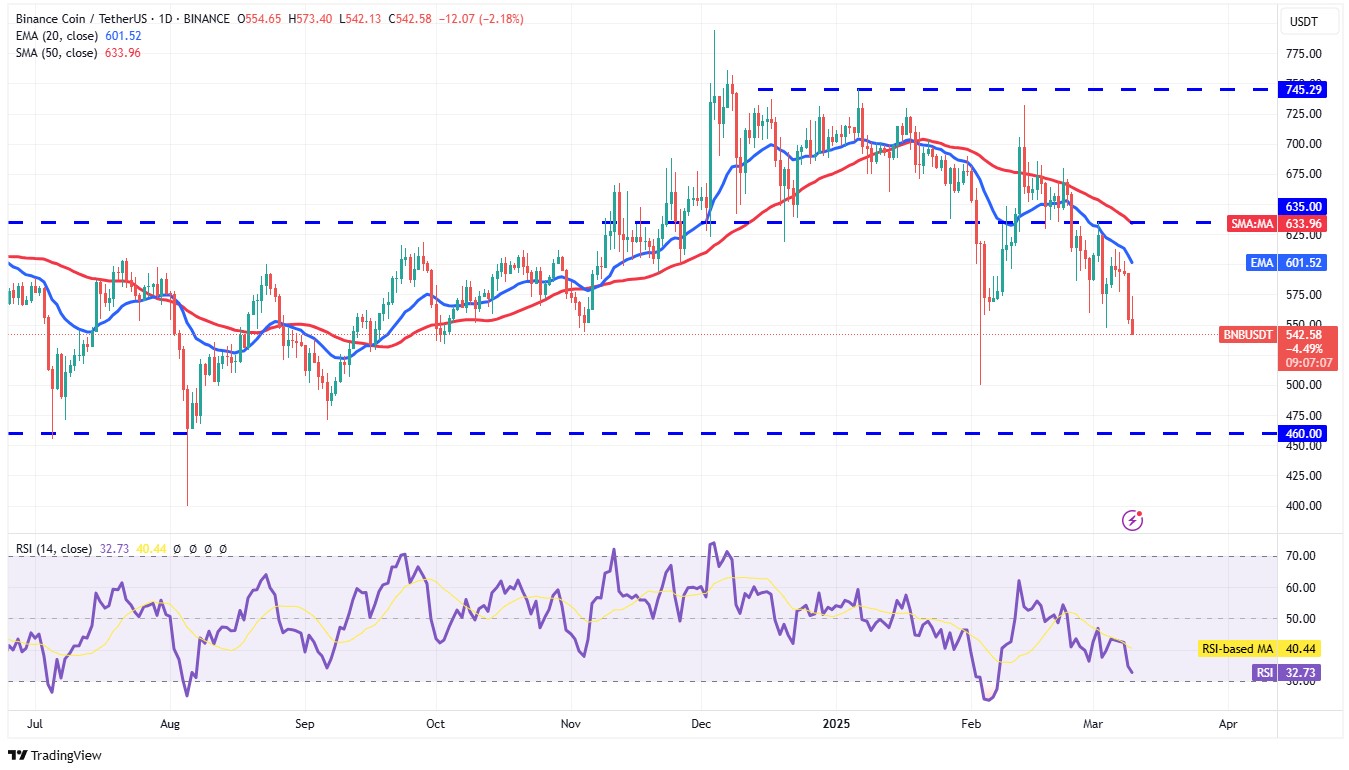Click the 500.00 price axis label
1349x770 pixels.
pyautogui.click(x=1304, y=385)
